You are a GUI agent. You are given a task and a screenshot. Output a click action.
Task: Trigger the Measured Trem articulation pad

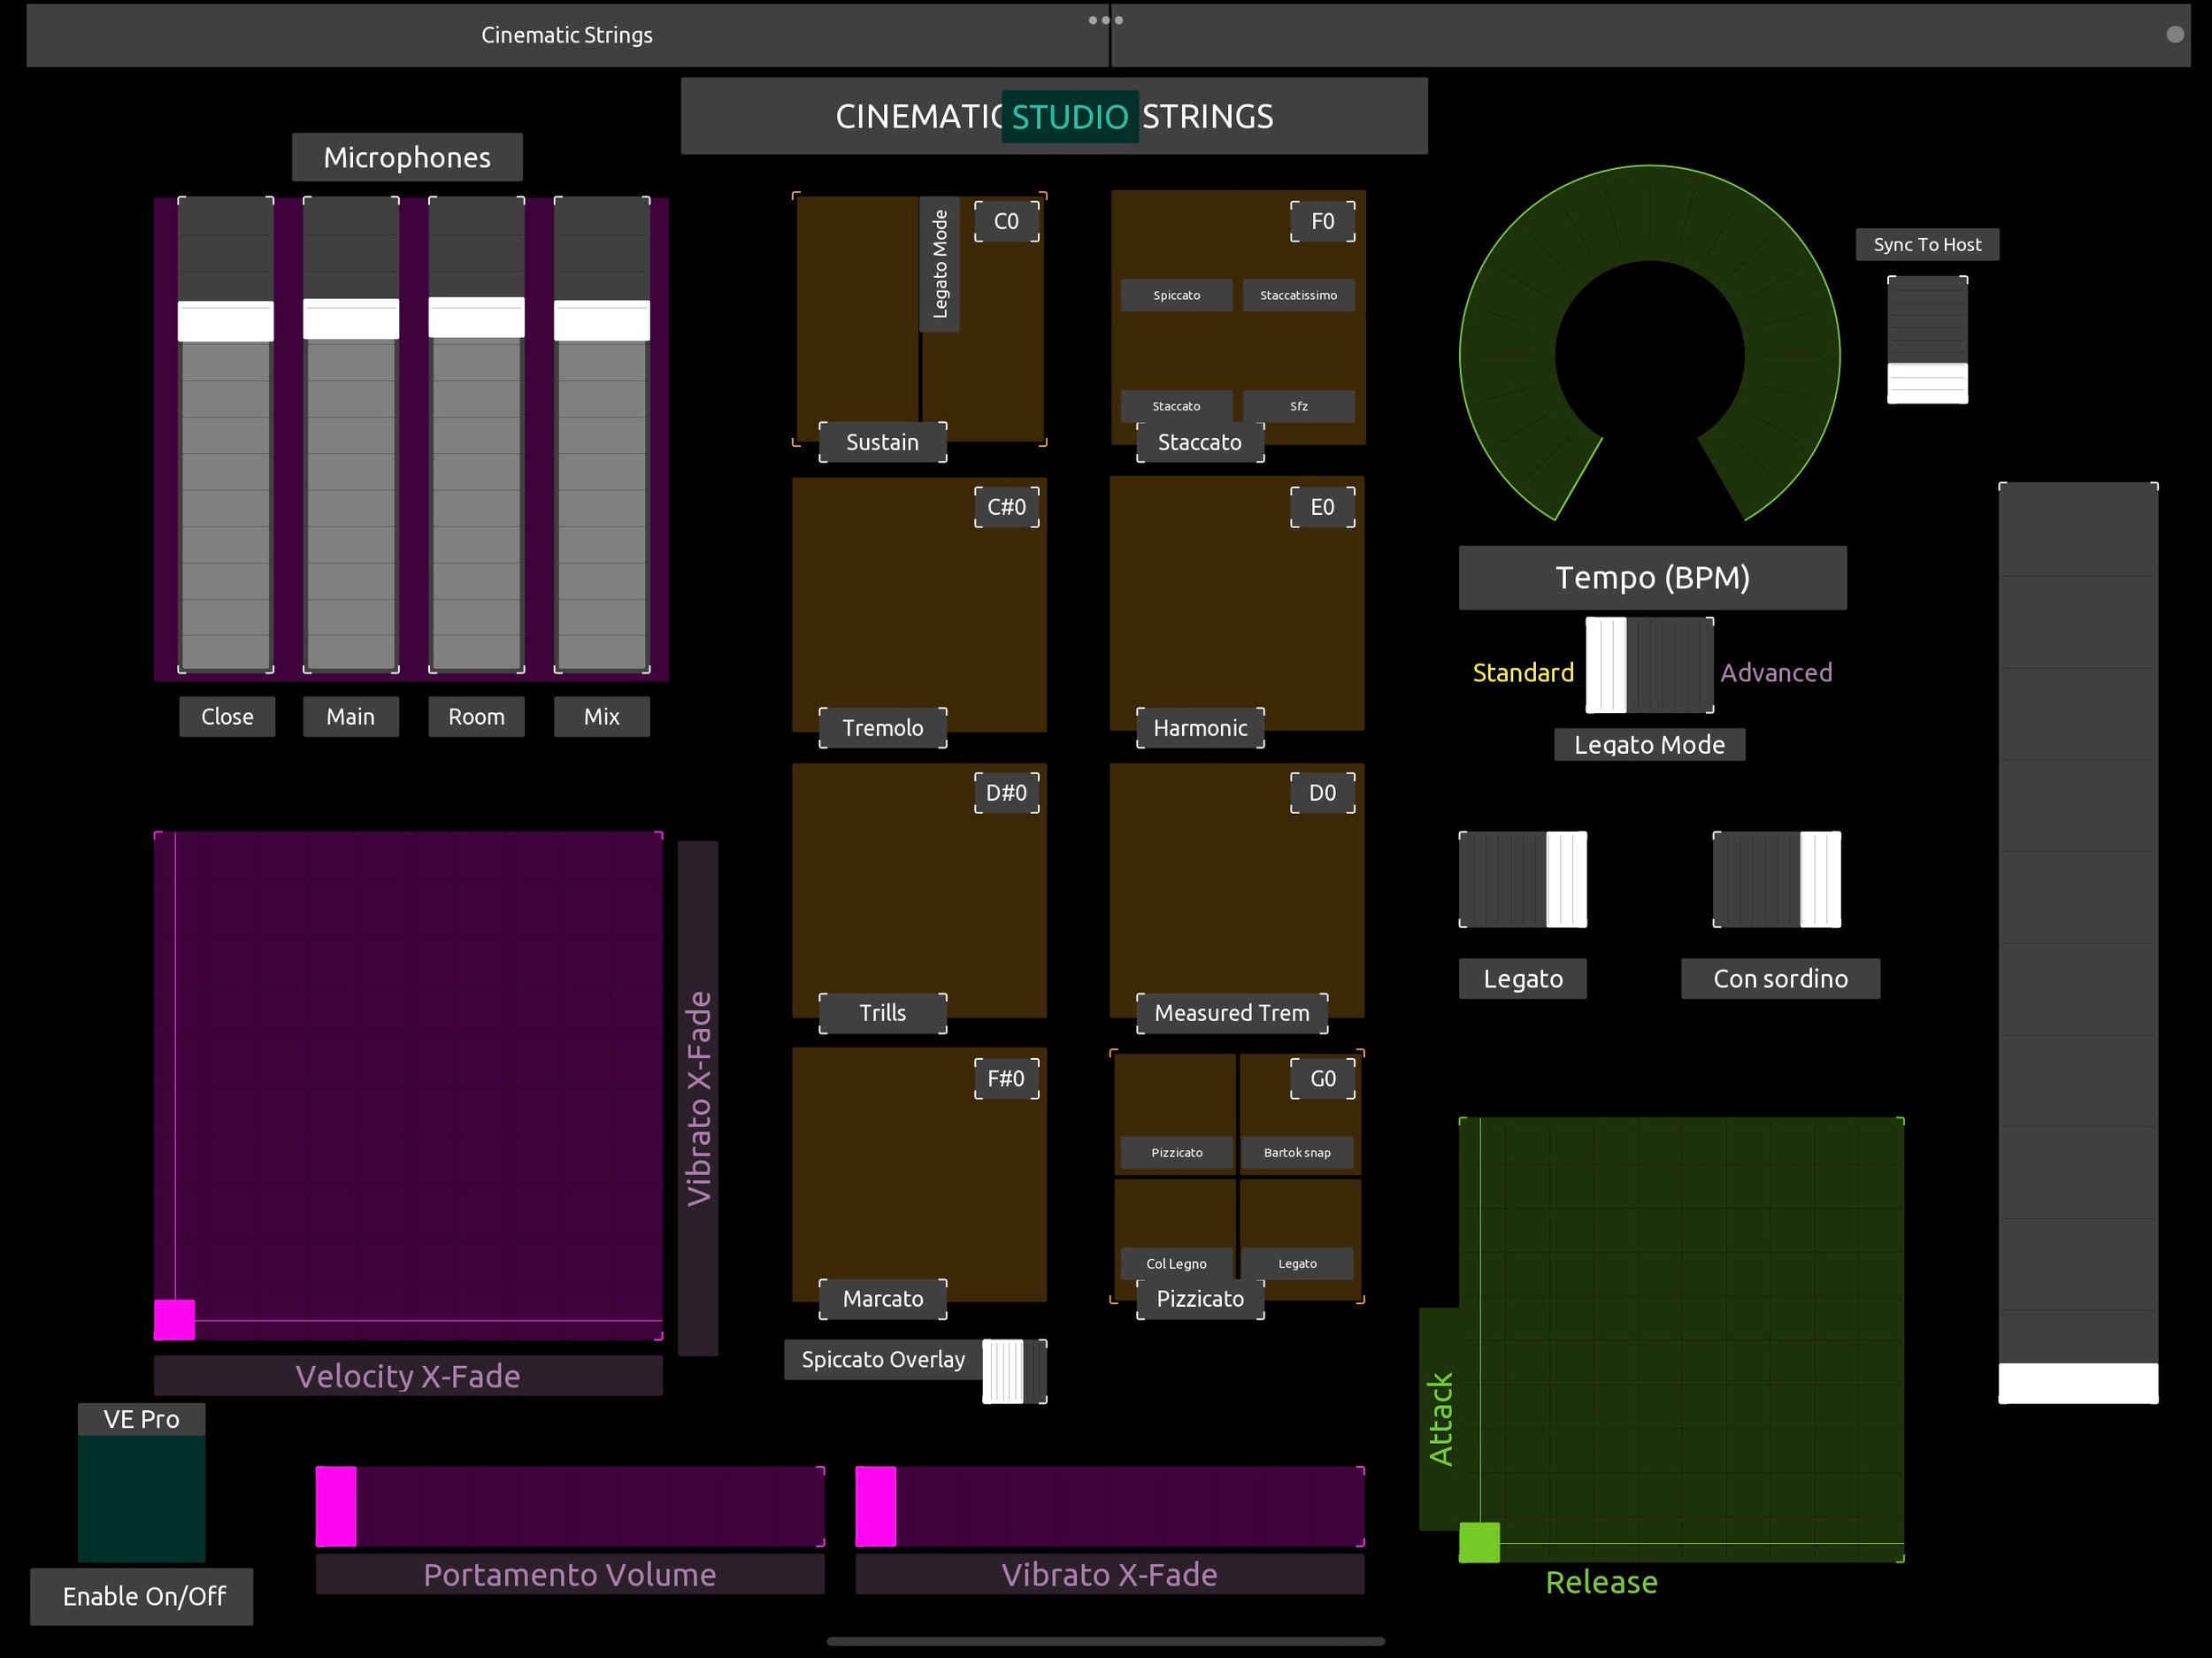tap(1237, 890)
